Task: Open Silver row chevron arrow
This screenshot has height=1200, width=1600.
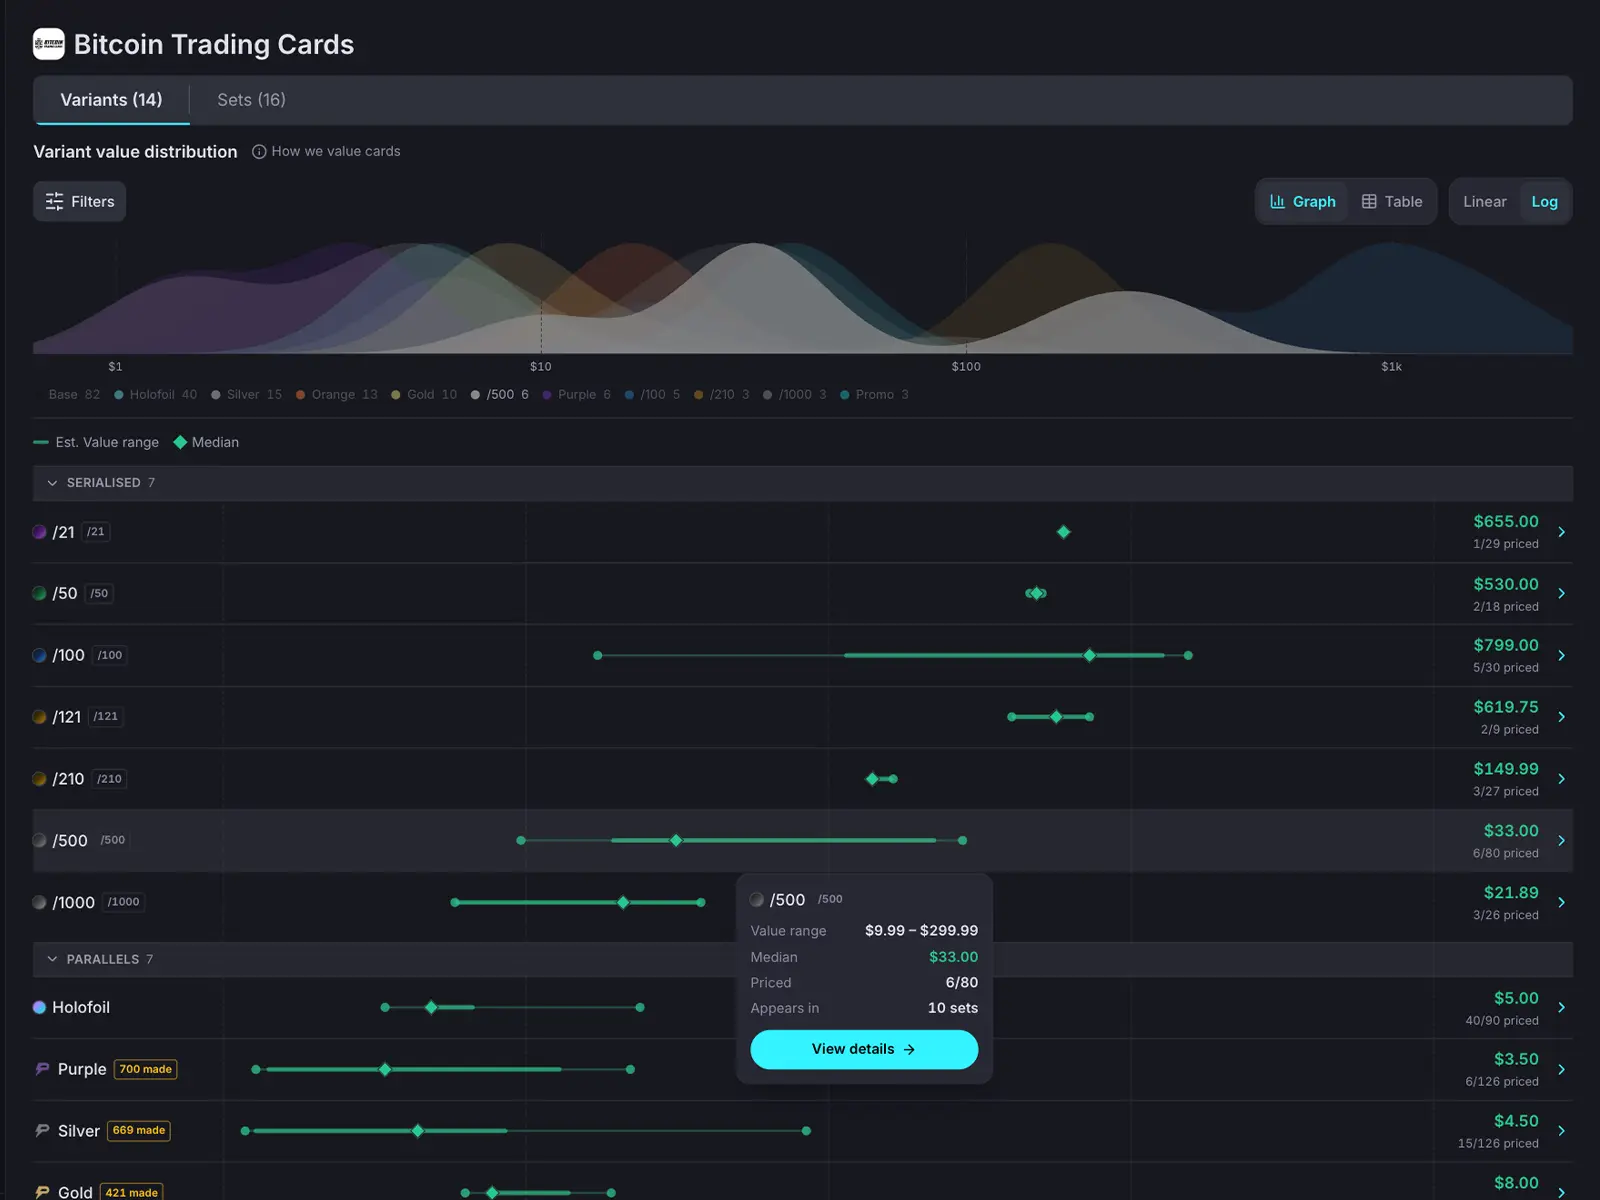Action: click(x=1561, y=1131)
